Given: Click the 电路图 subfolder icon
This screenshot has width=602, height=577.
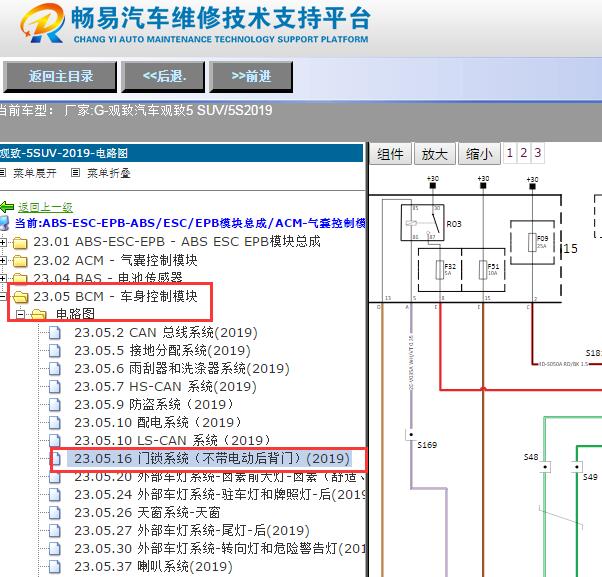Looking at the screenshot, I should [39, 314].
